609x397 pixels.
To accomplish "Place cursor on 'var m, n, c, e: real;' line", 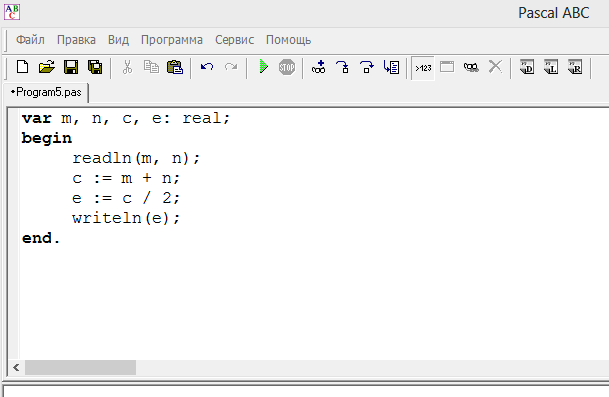I will tap(126, 118).
